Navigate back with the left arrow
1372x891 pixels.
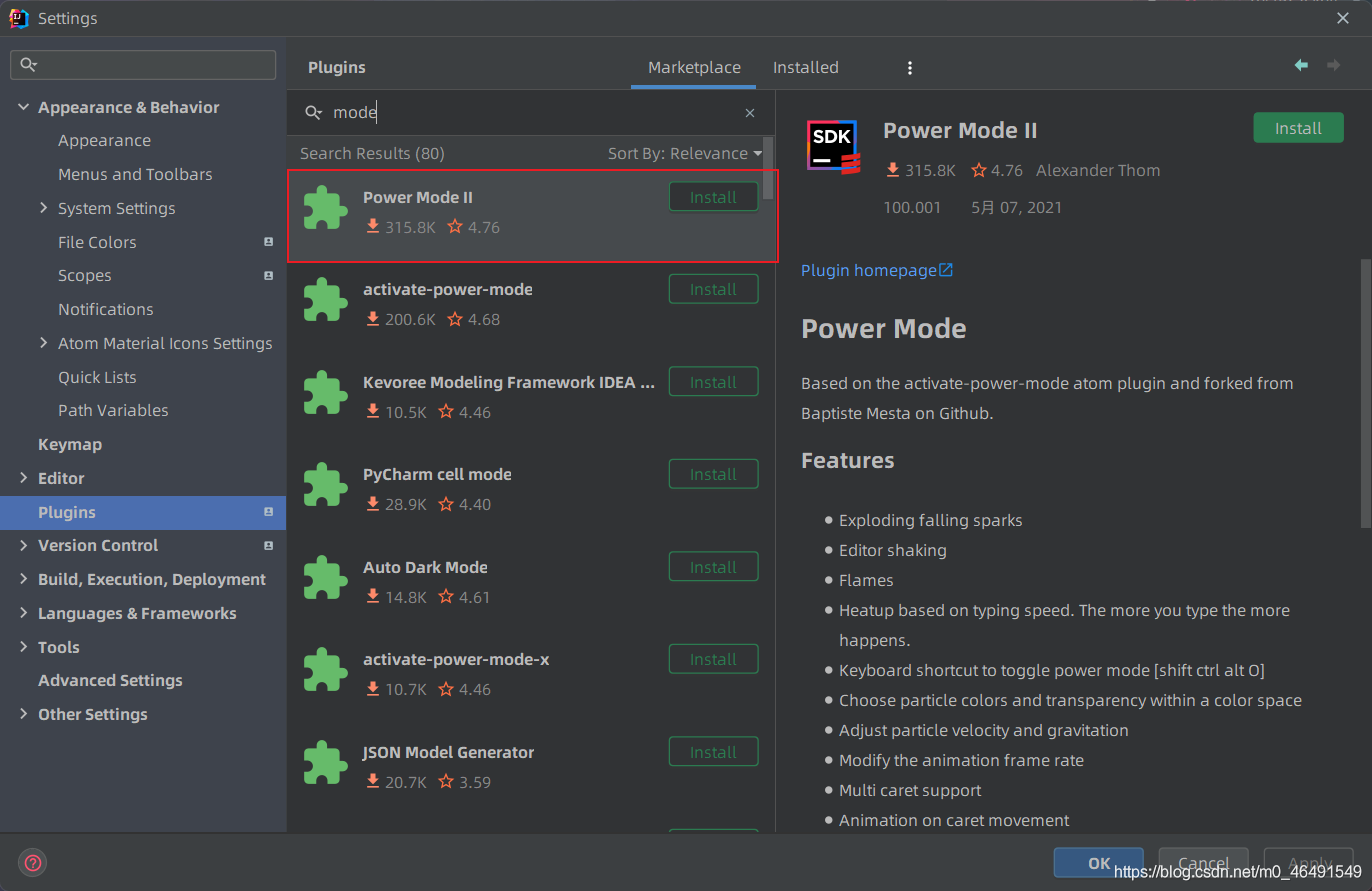1301,65
